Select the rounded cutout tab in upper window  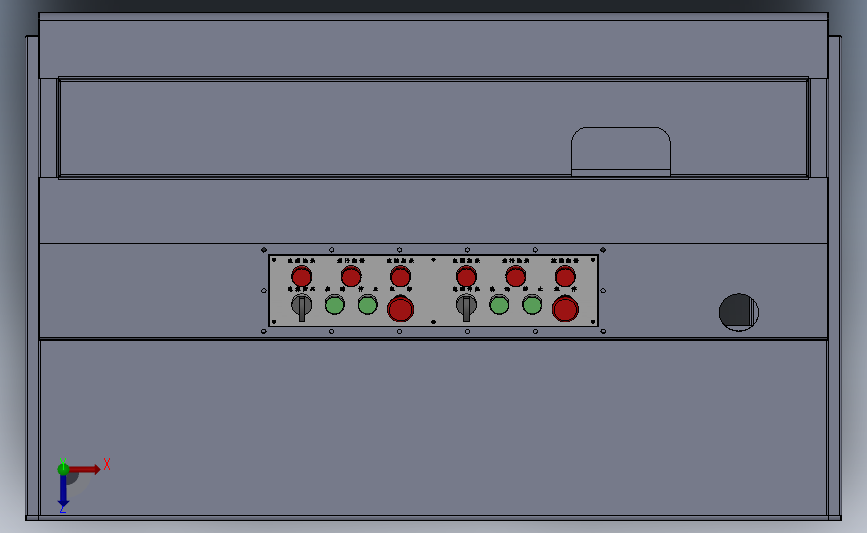pyautogui.click(x=621, y=151)
